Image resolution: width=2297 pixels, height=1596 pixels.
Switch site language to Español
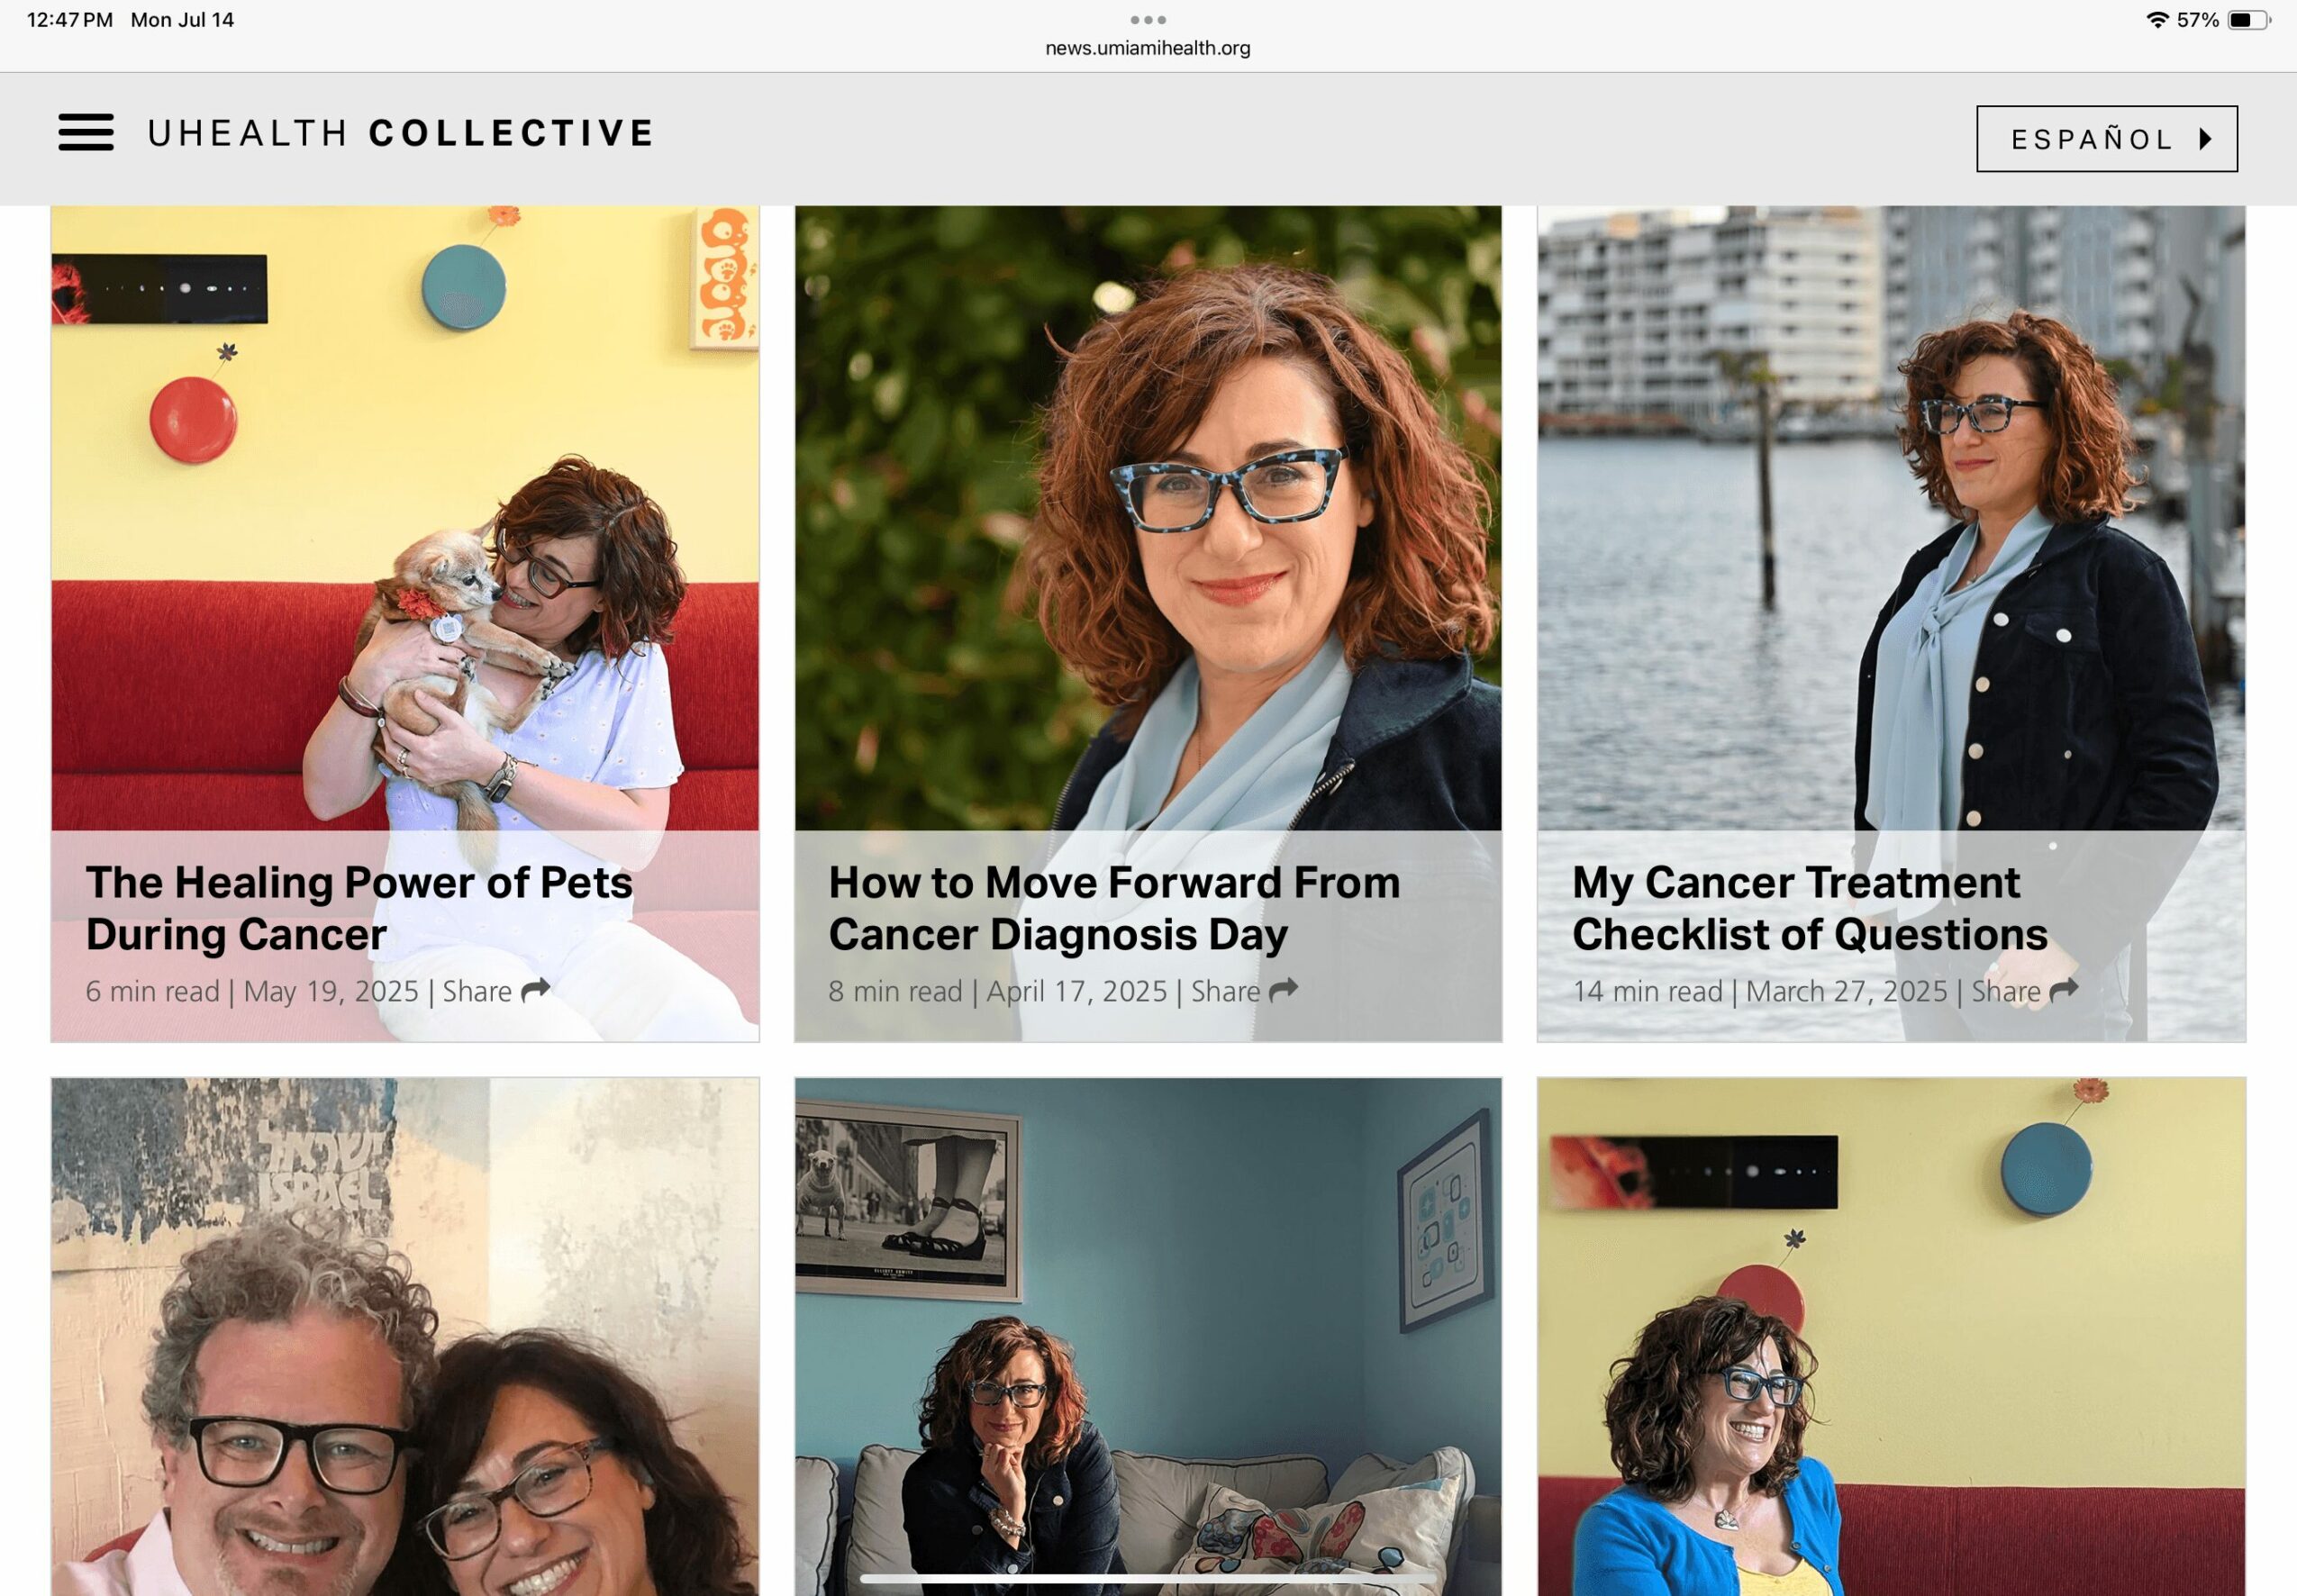(x=2107, y=139)
